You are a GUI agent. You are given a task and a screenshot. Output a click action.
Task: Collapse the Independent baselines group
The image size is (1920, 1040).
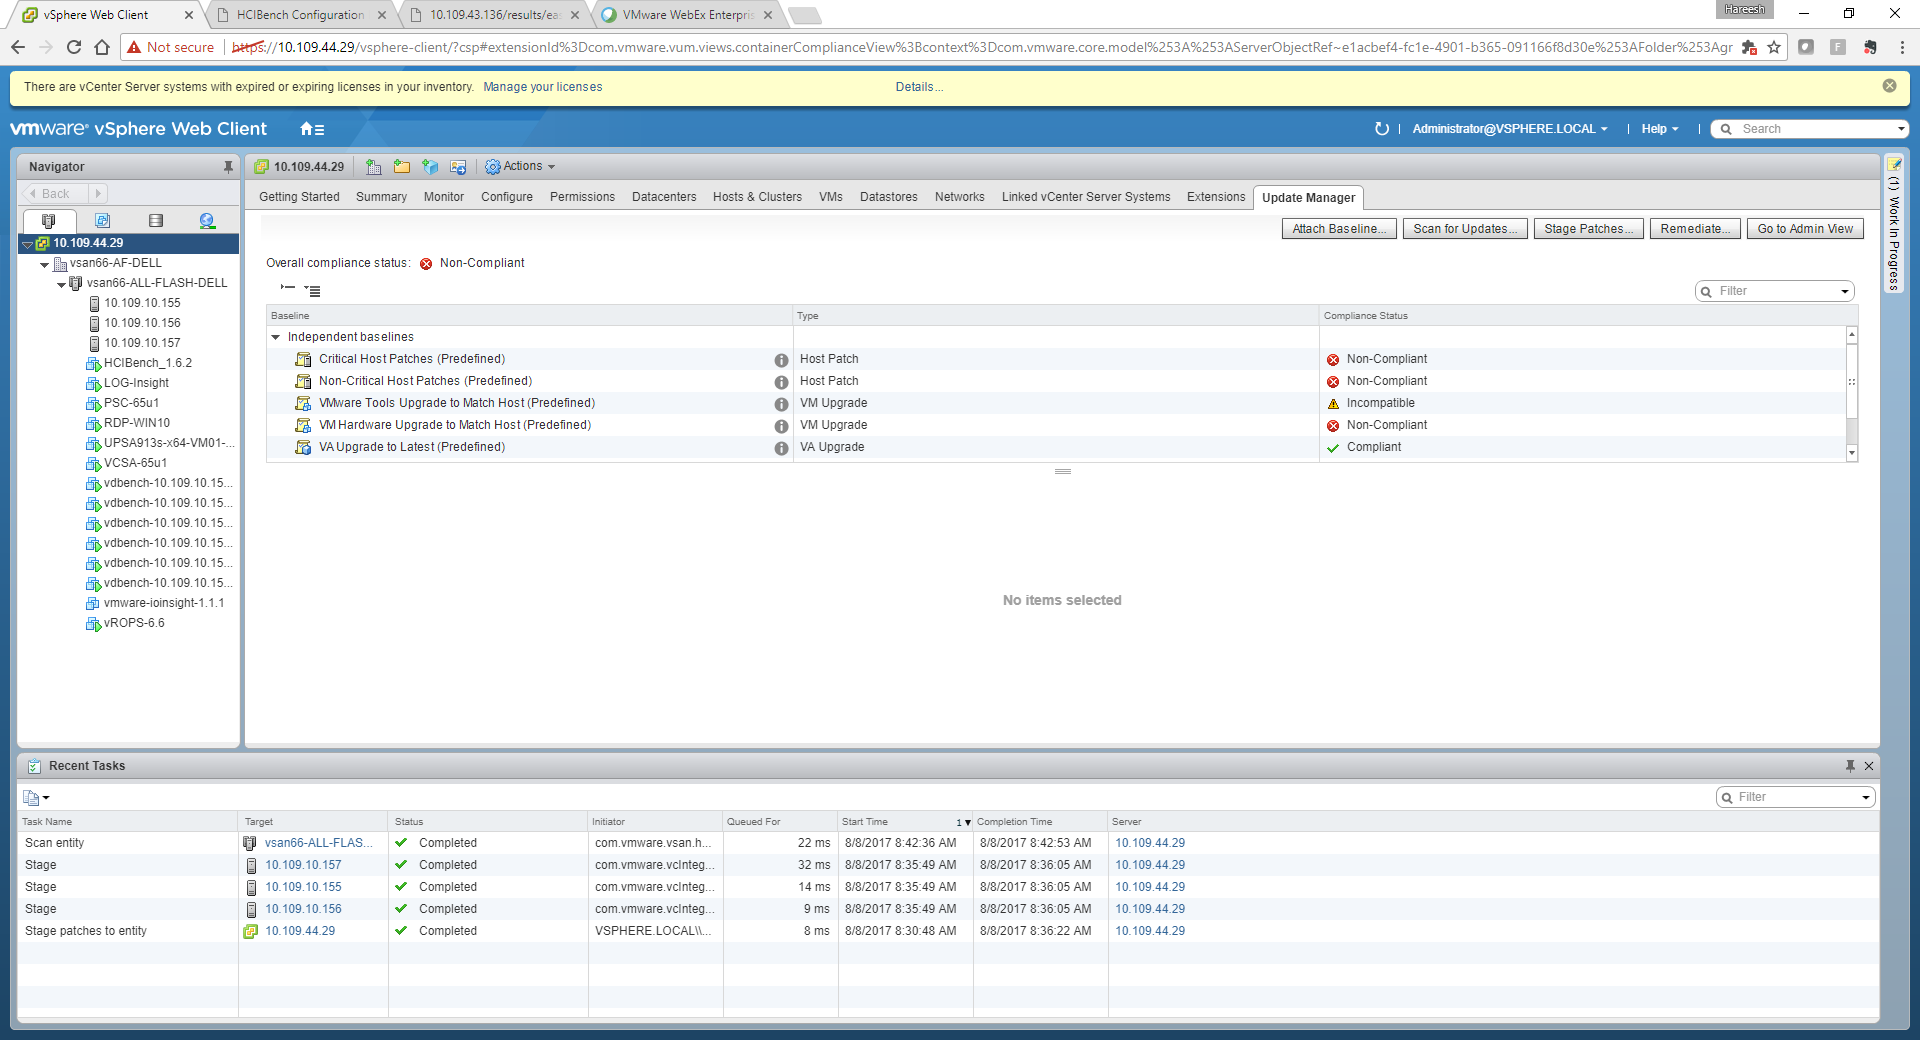click(276, 337)
